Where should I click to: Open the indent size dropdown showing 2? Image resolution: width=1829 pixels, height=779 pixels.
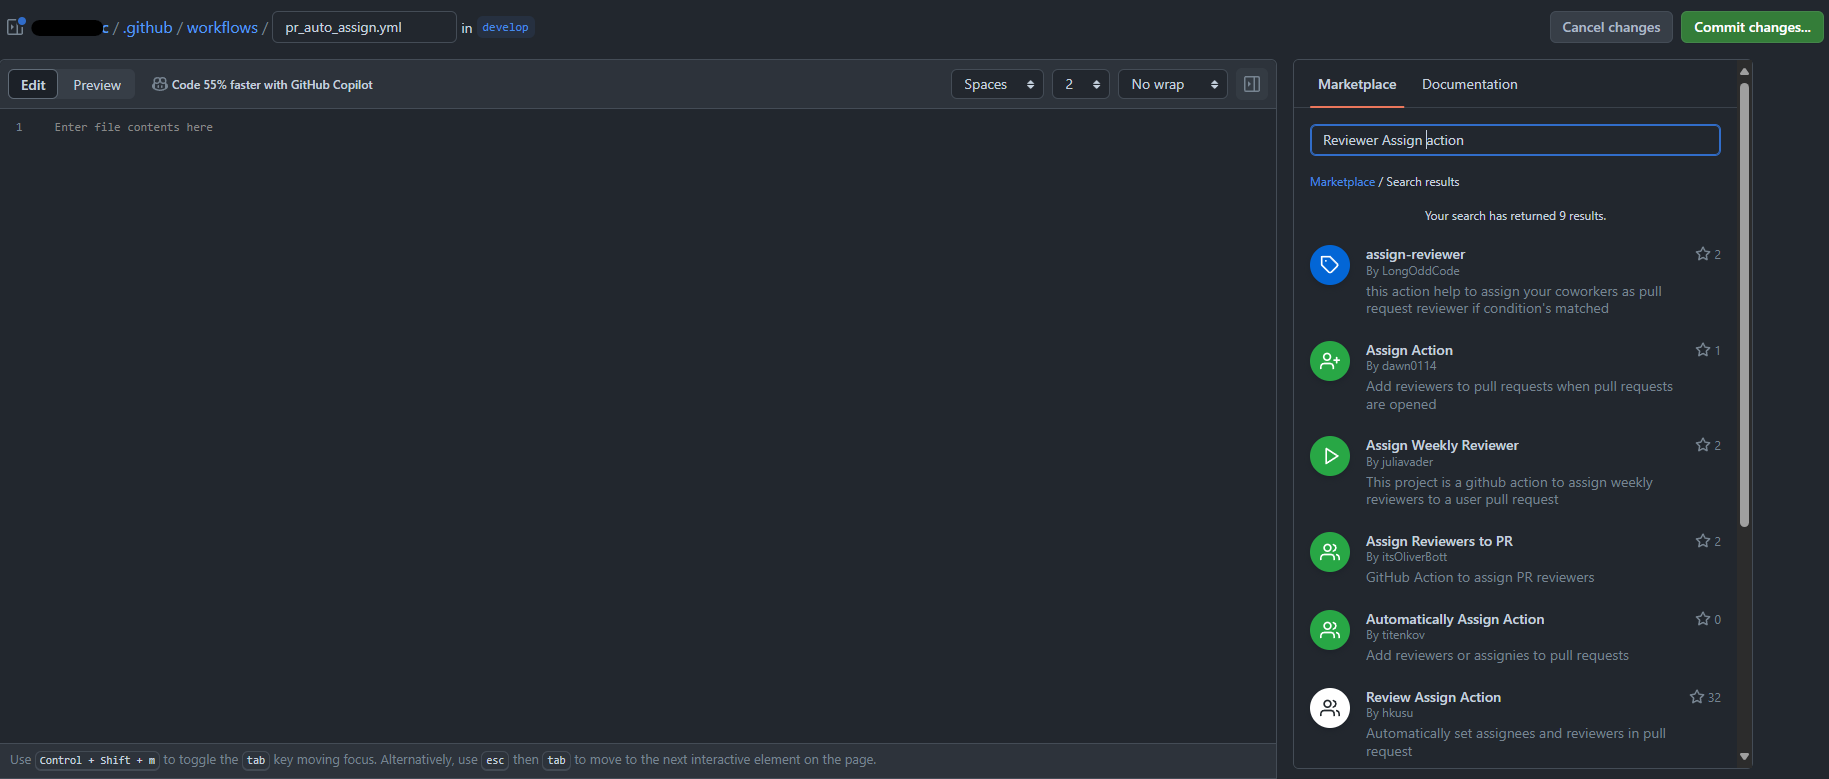coord(1081,84)
